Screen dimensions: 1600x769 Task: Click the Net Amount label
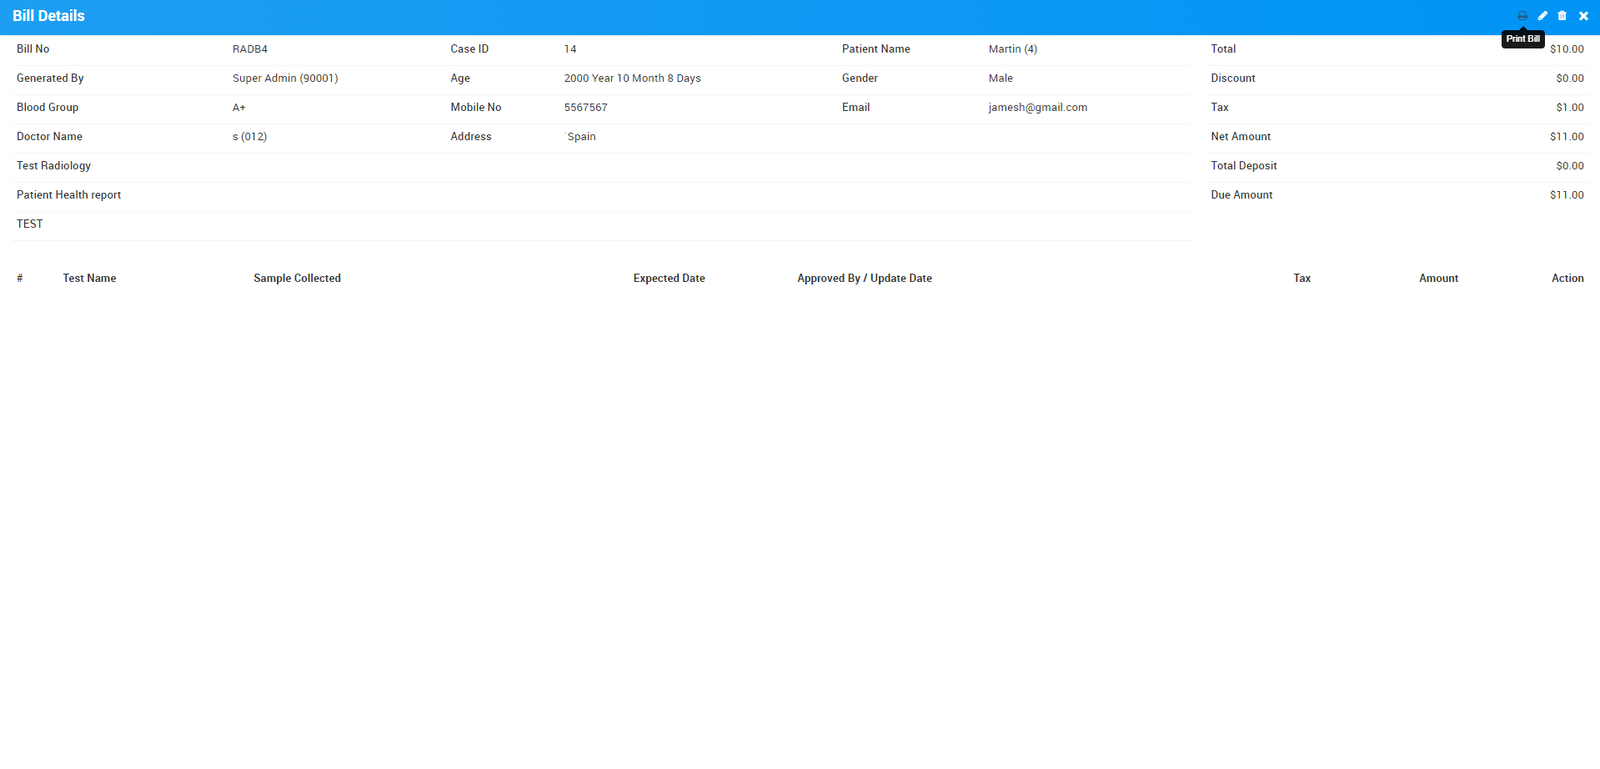coord(1240,137)
